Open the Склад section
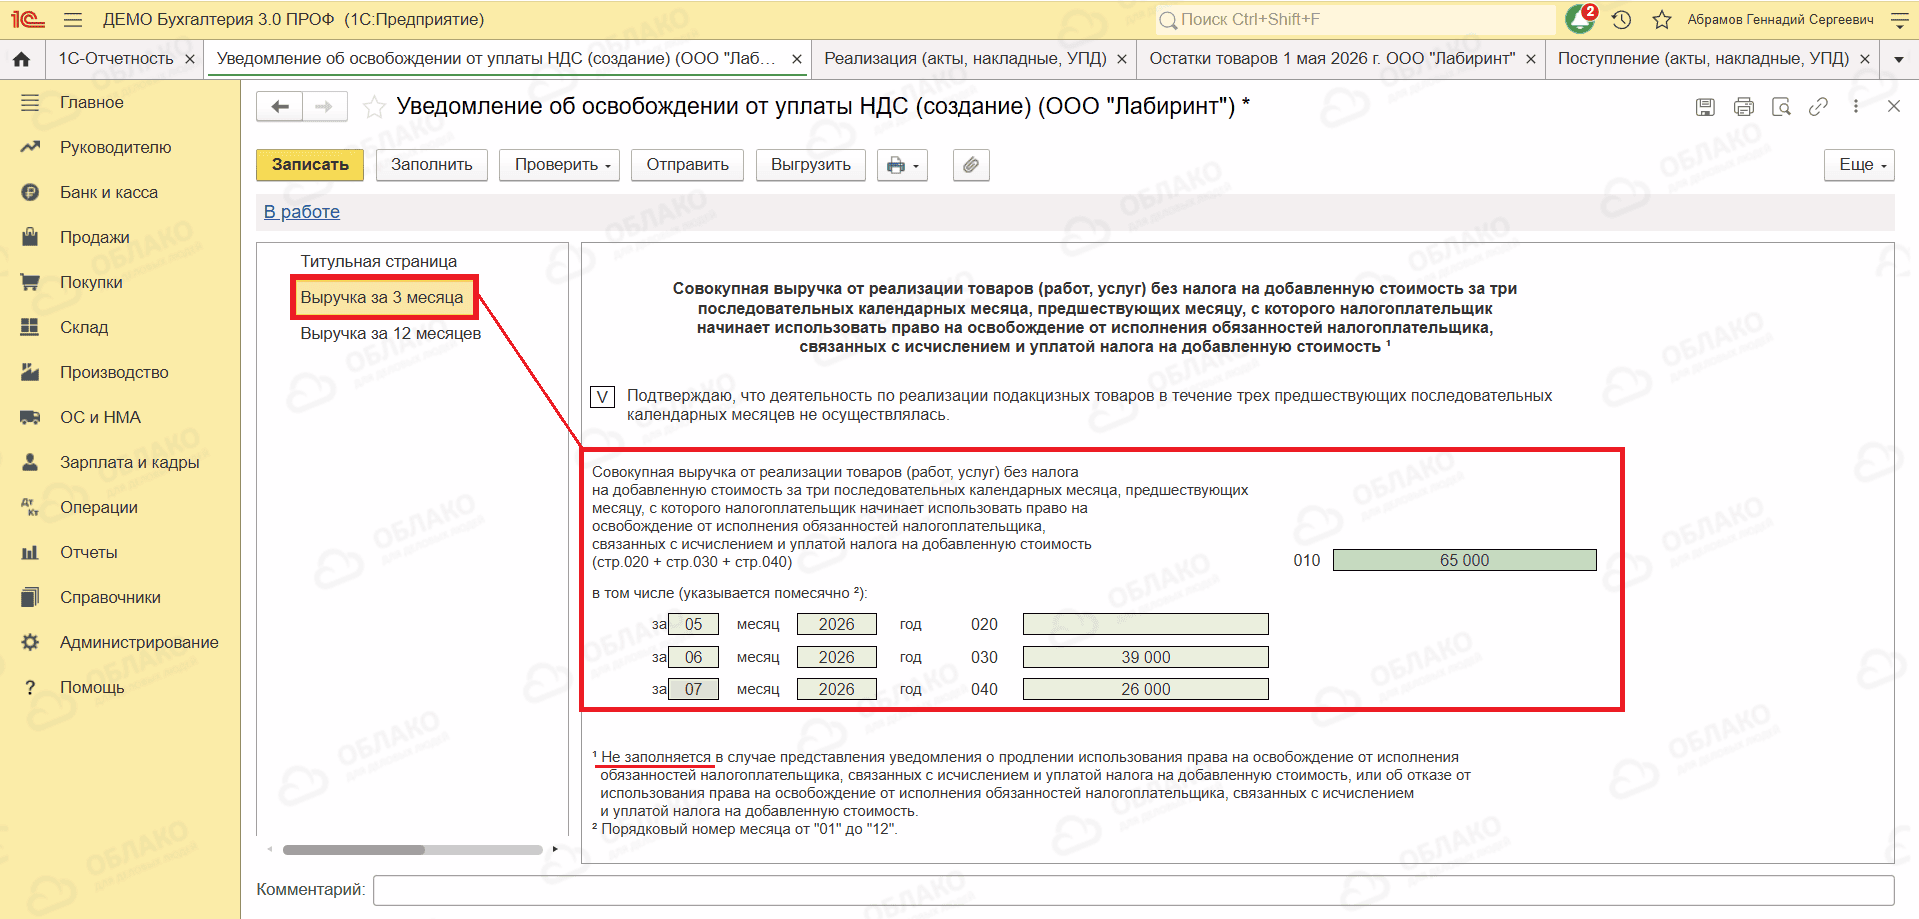The height and width of the screenshot is (919, 1919). [x=84, y=327]
